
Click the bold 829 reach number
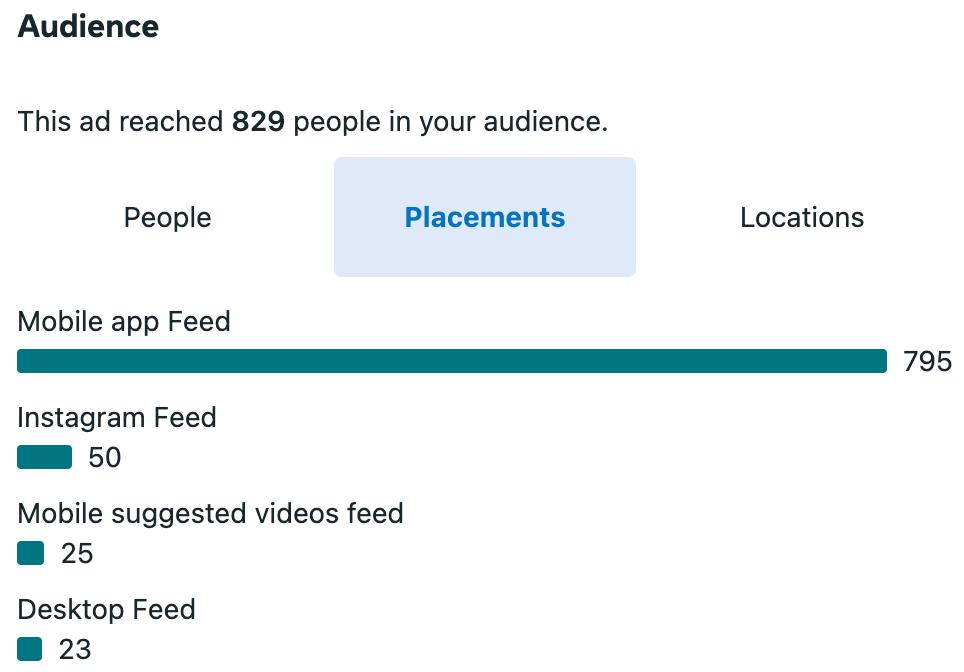(x=259, y=122)
